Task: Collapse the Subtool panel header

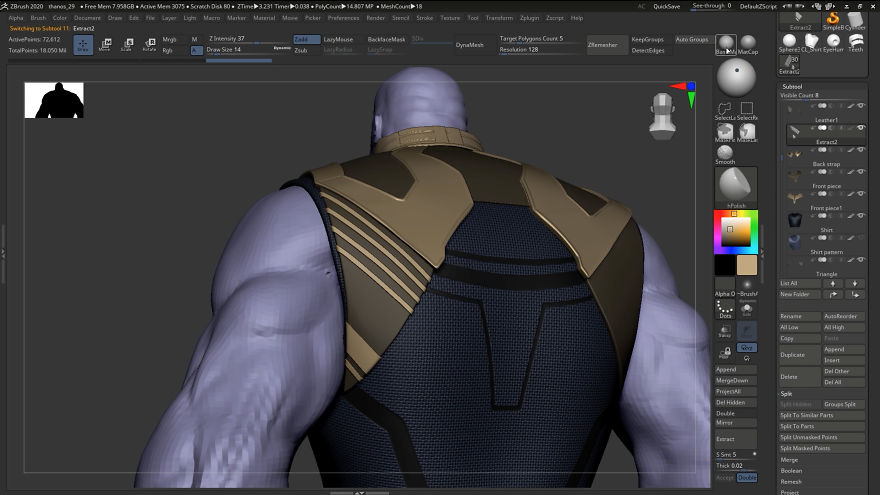Action: pos(792,86)
